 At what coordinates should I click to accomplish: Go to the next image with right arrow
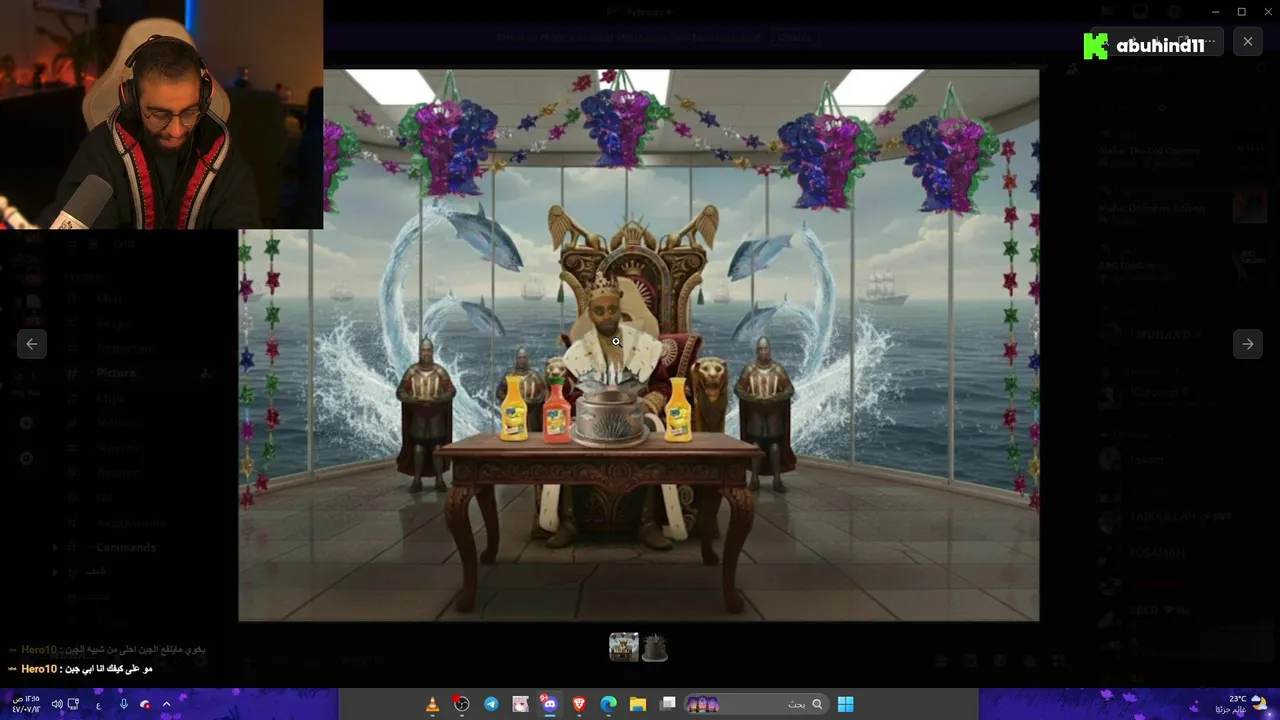[x=1248, y=344]
